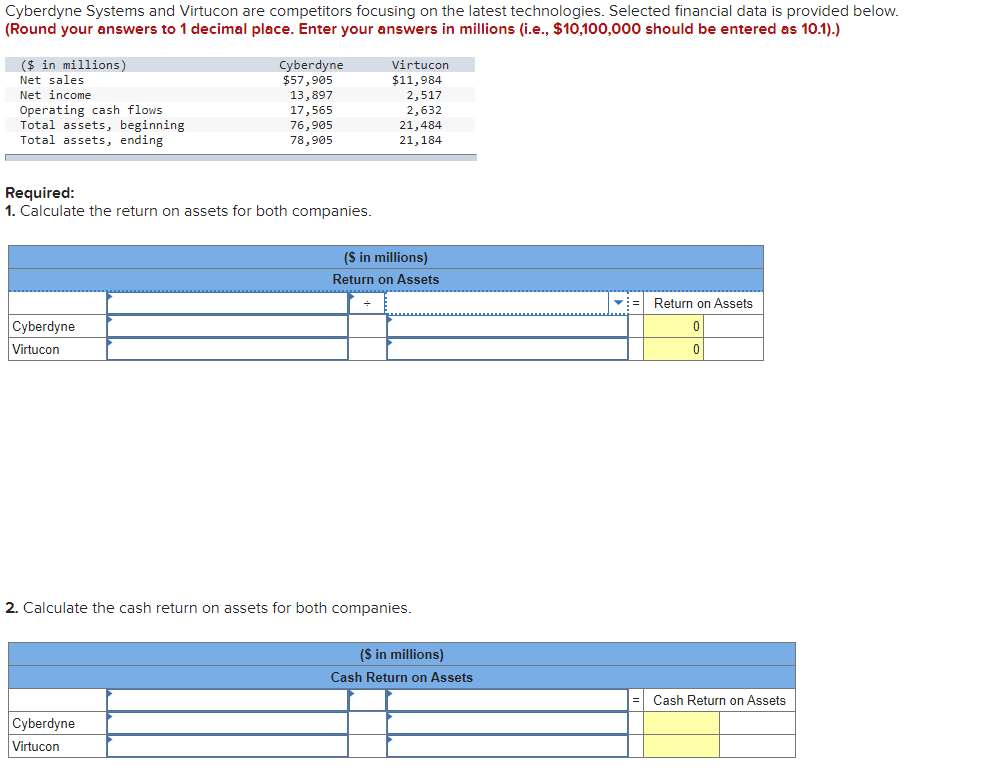Click Virtucon beginning total assets 21,484

pyautogui.click(x=421, y=125)
